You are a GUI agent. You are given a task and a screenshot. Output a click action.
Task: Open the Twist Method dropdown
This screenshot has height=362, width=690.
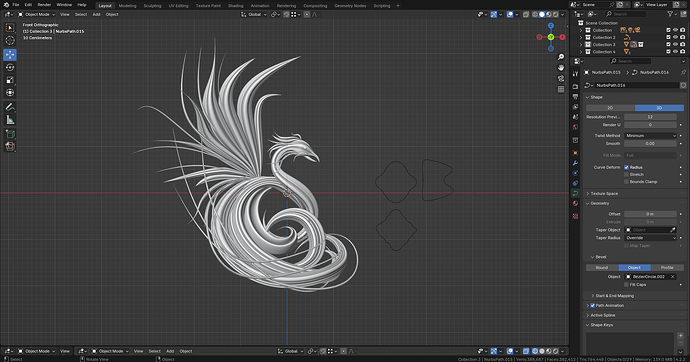[x=650, y=135]
